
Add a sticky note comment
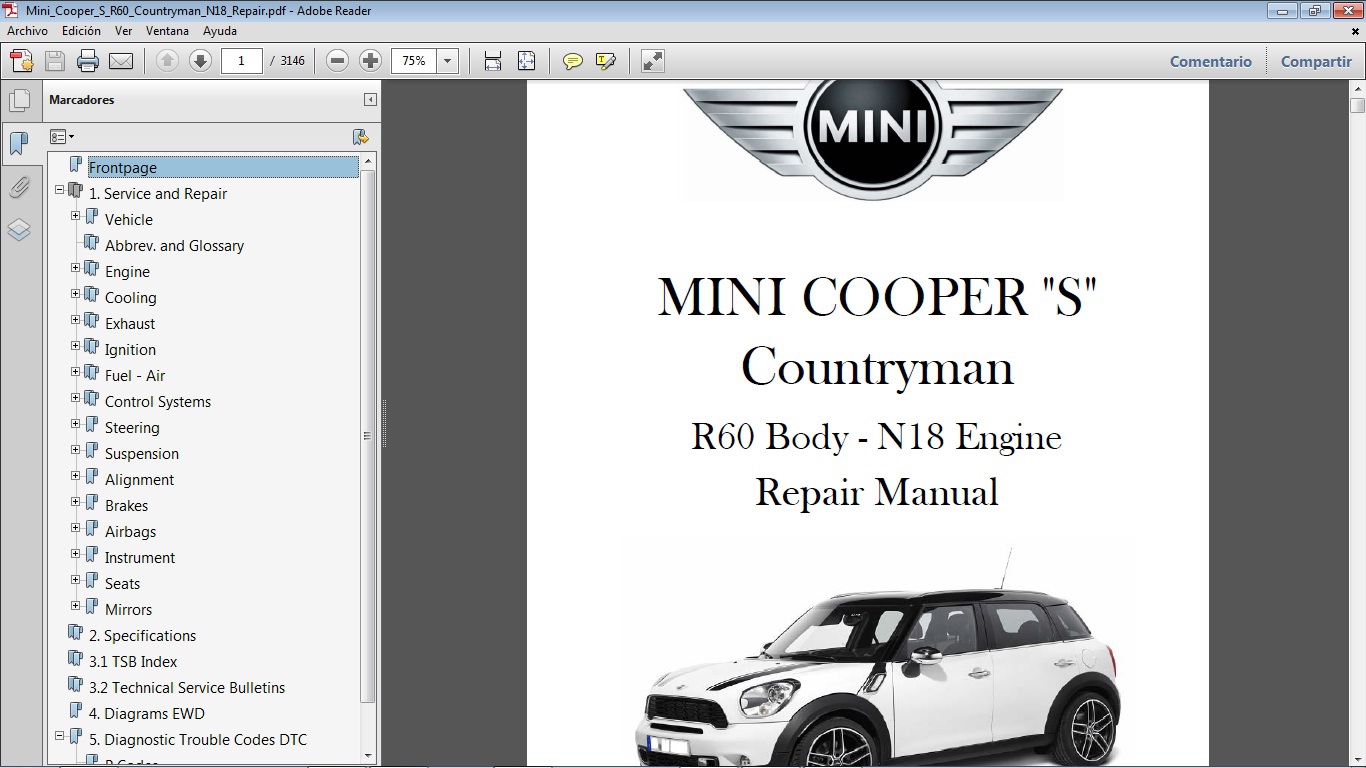572,61
